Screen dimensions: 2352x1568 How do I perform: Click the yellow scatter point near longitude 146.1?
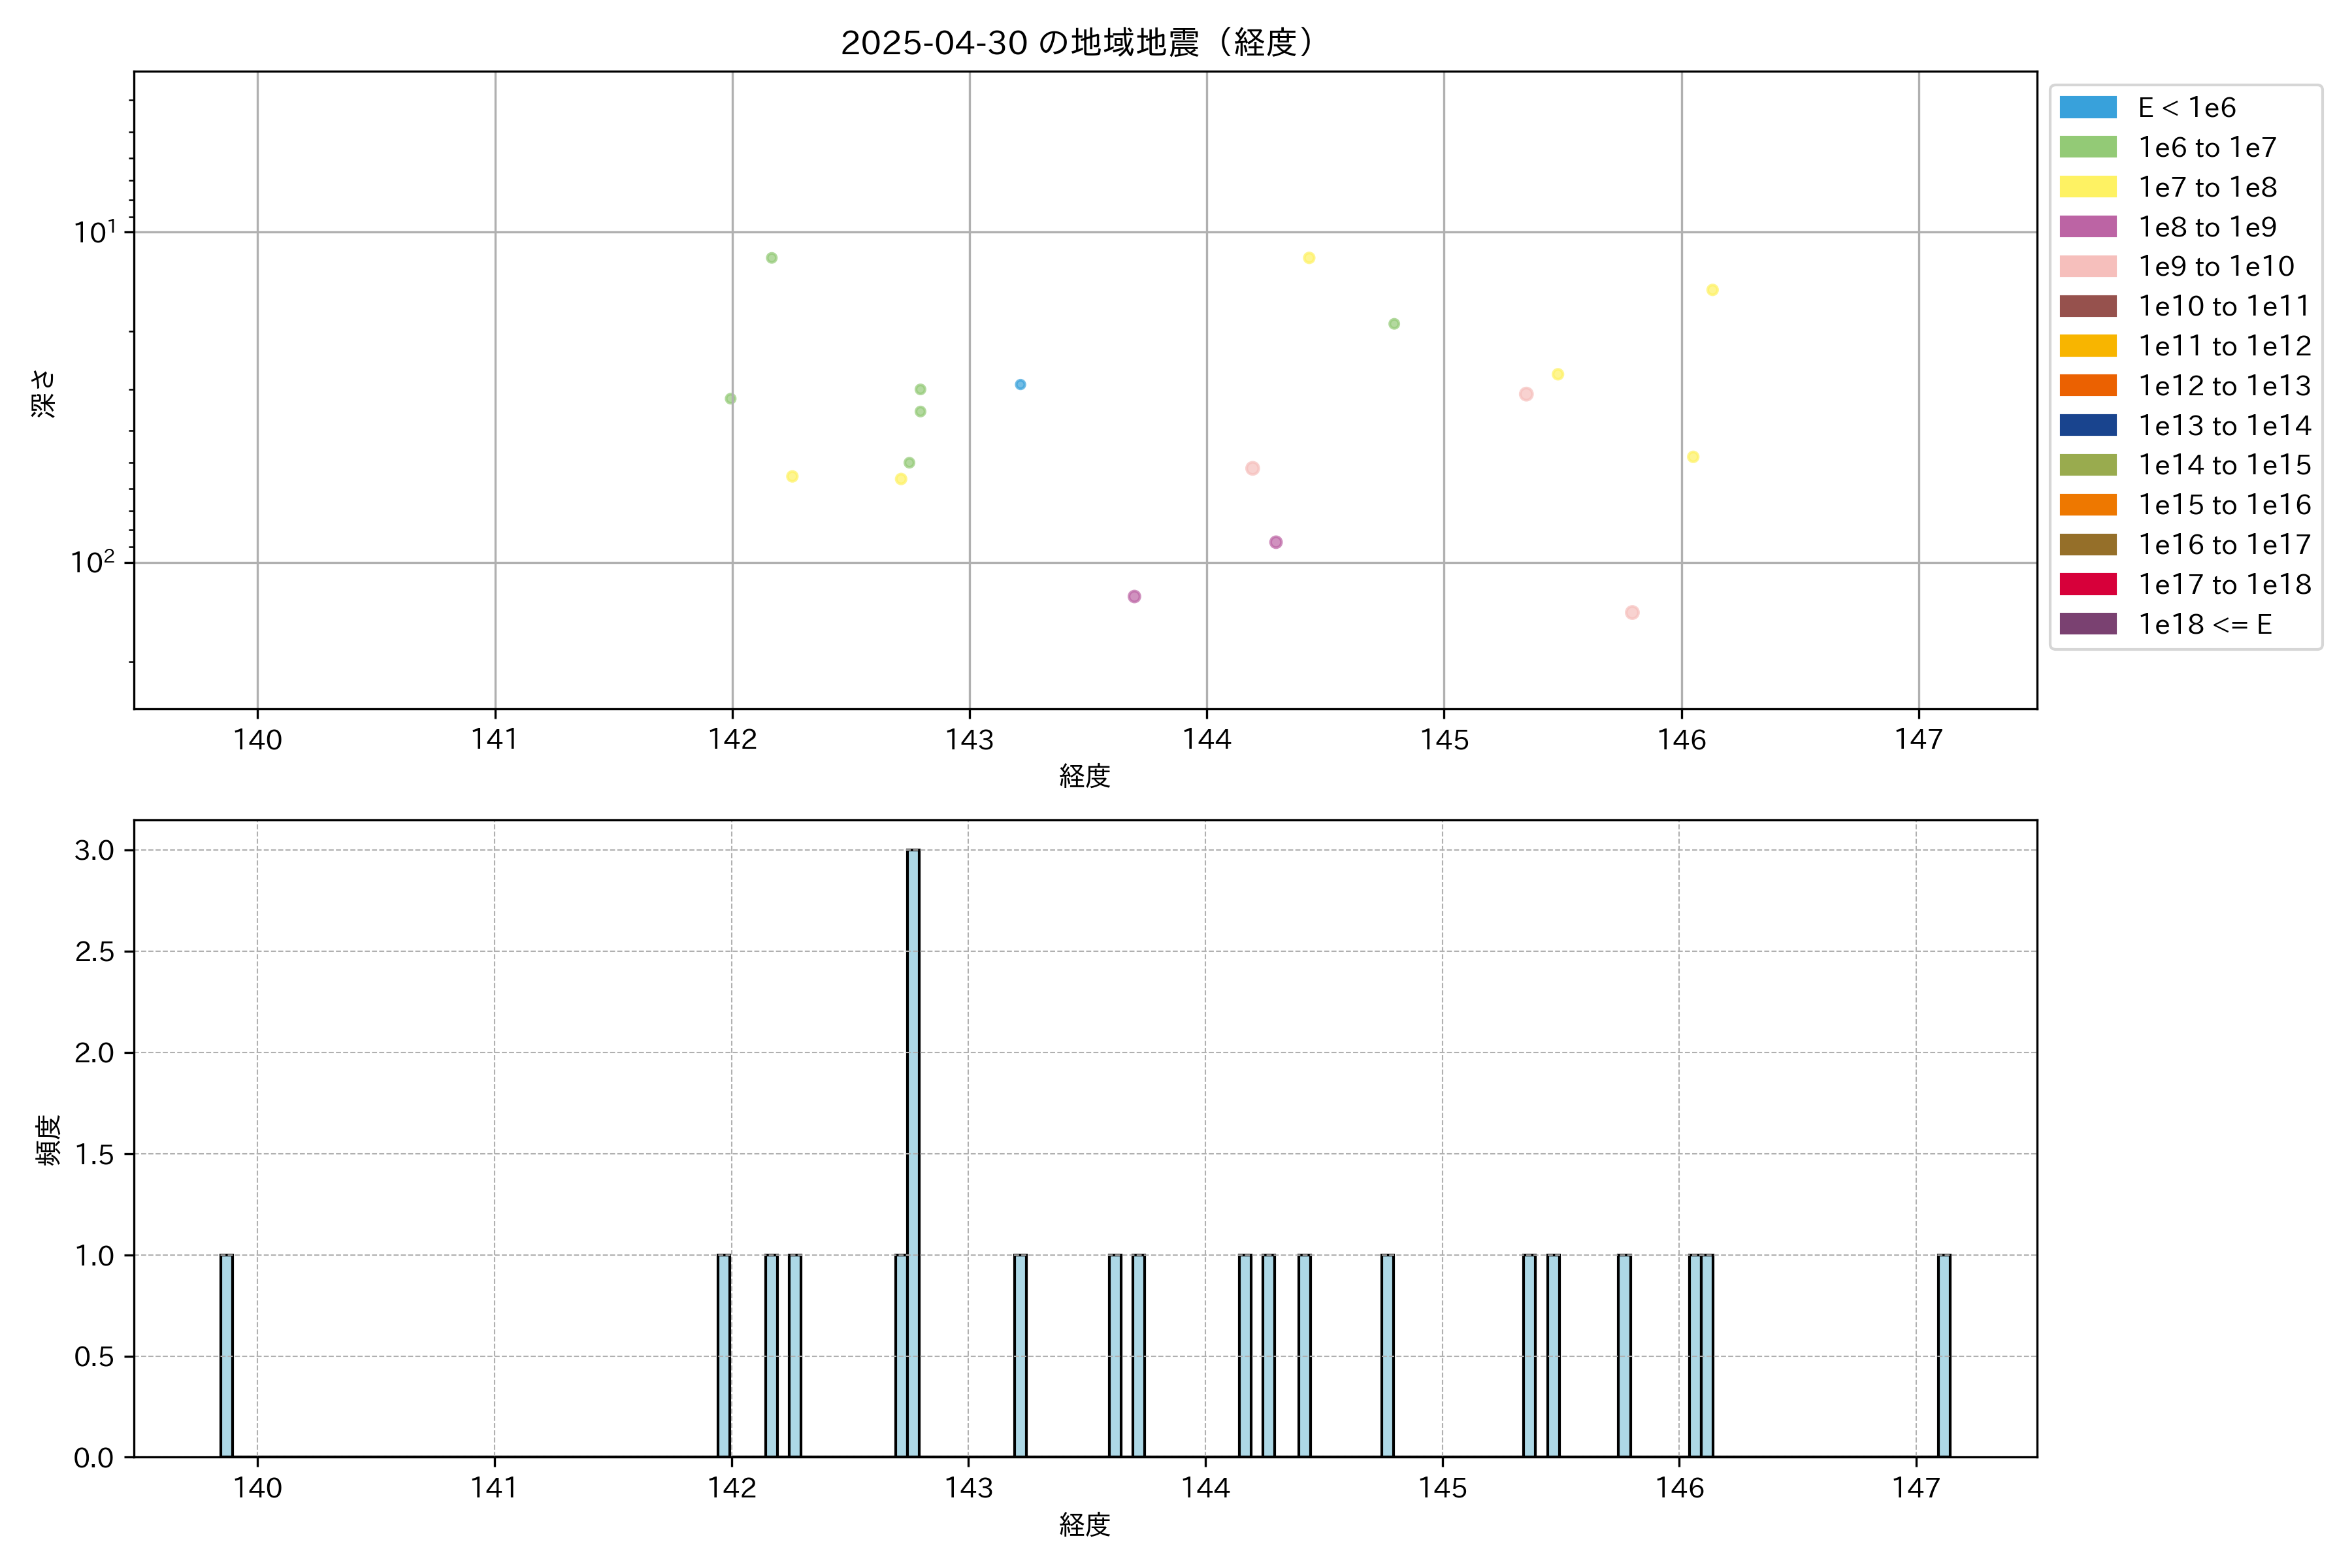pos(1712,290)
